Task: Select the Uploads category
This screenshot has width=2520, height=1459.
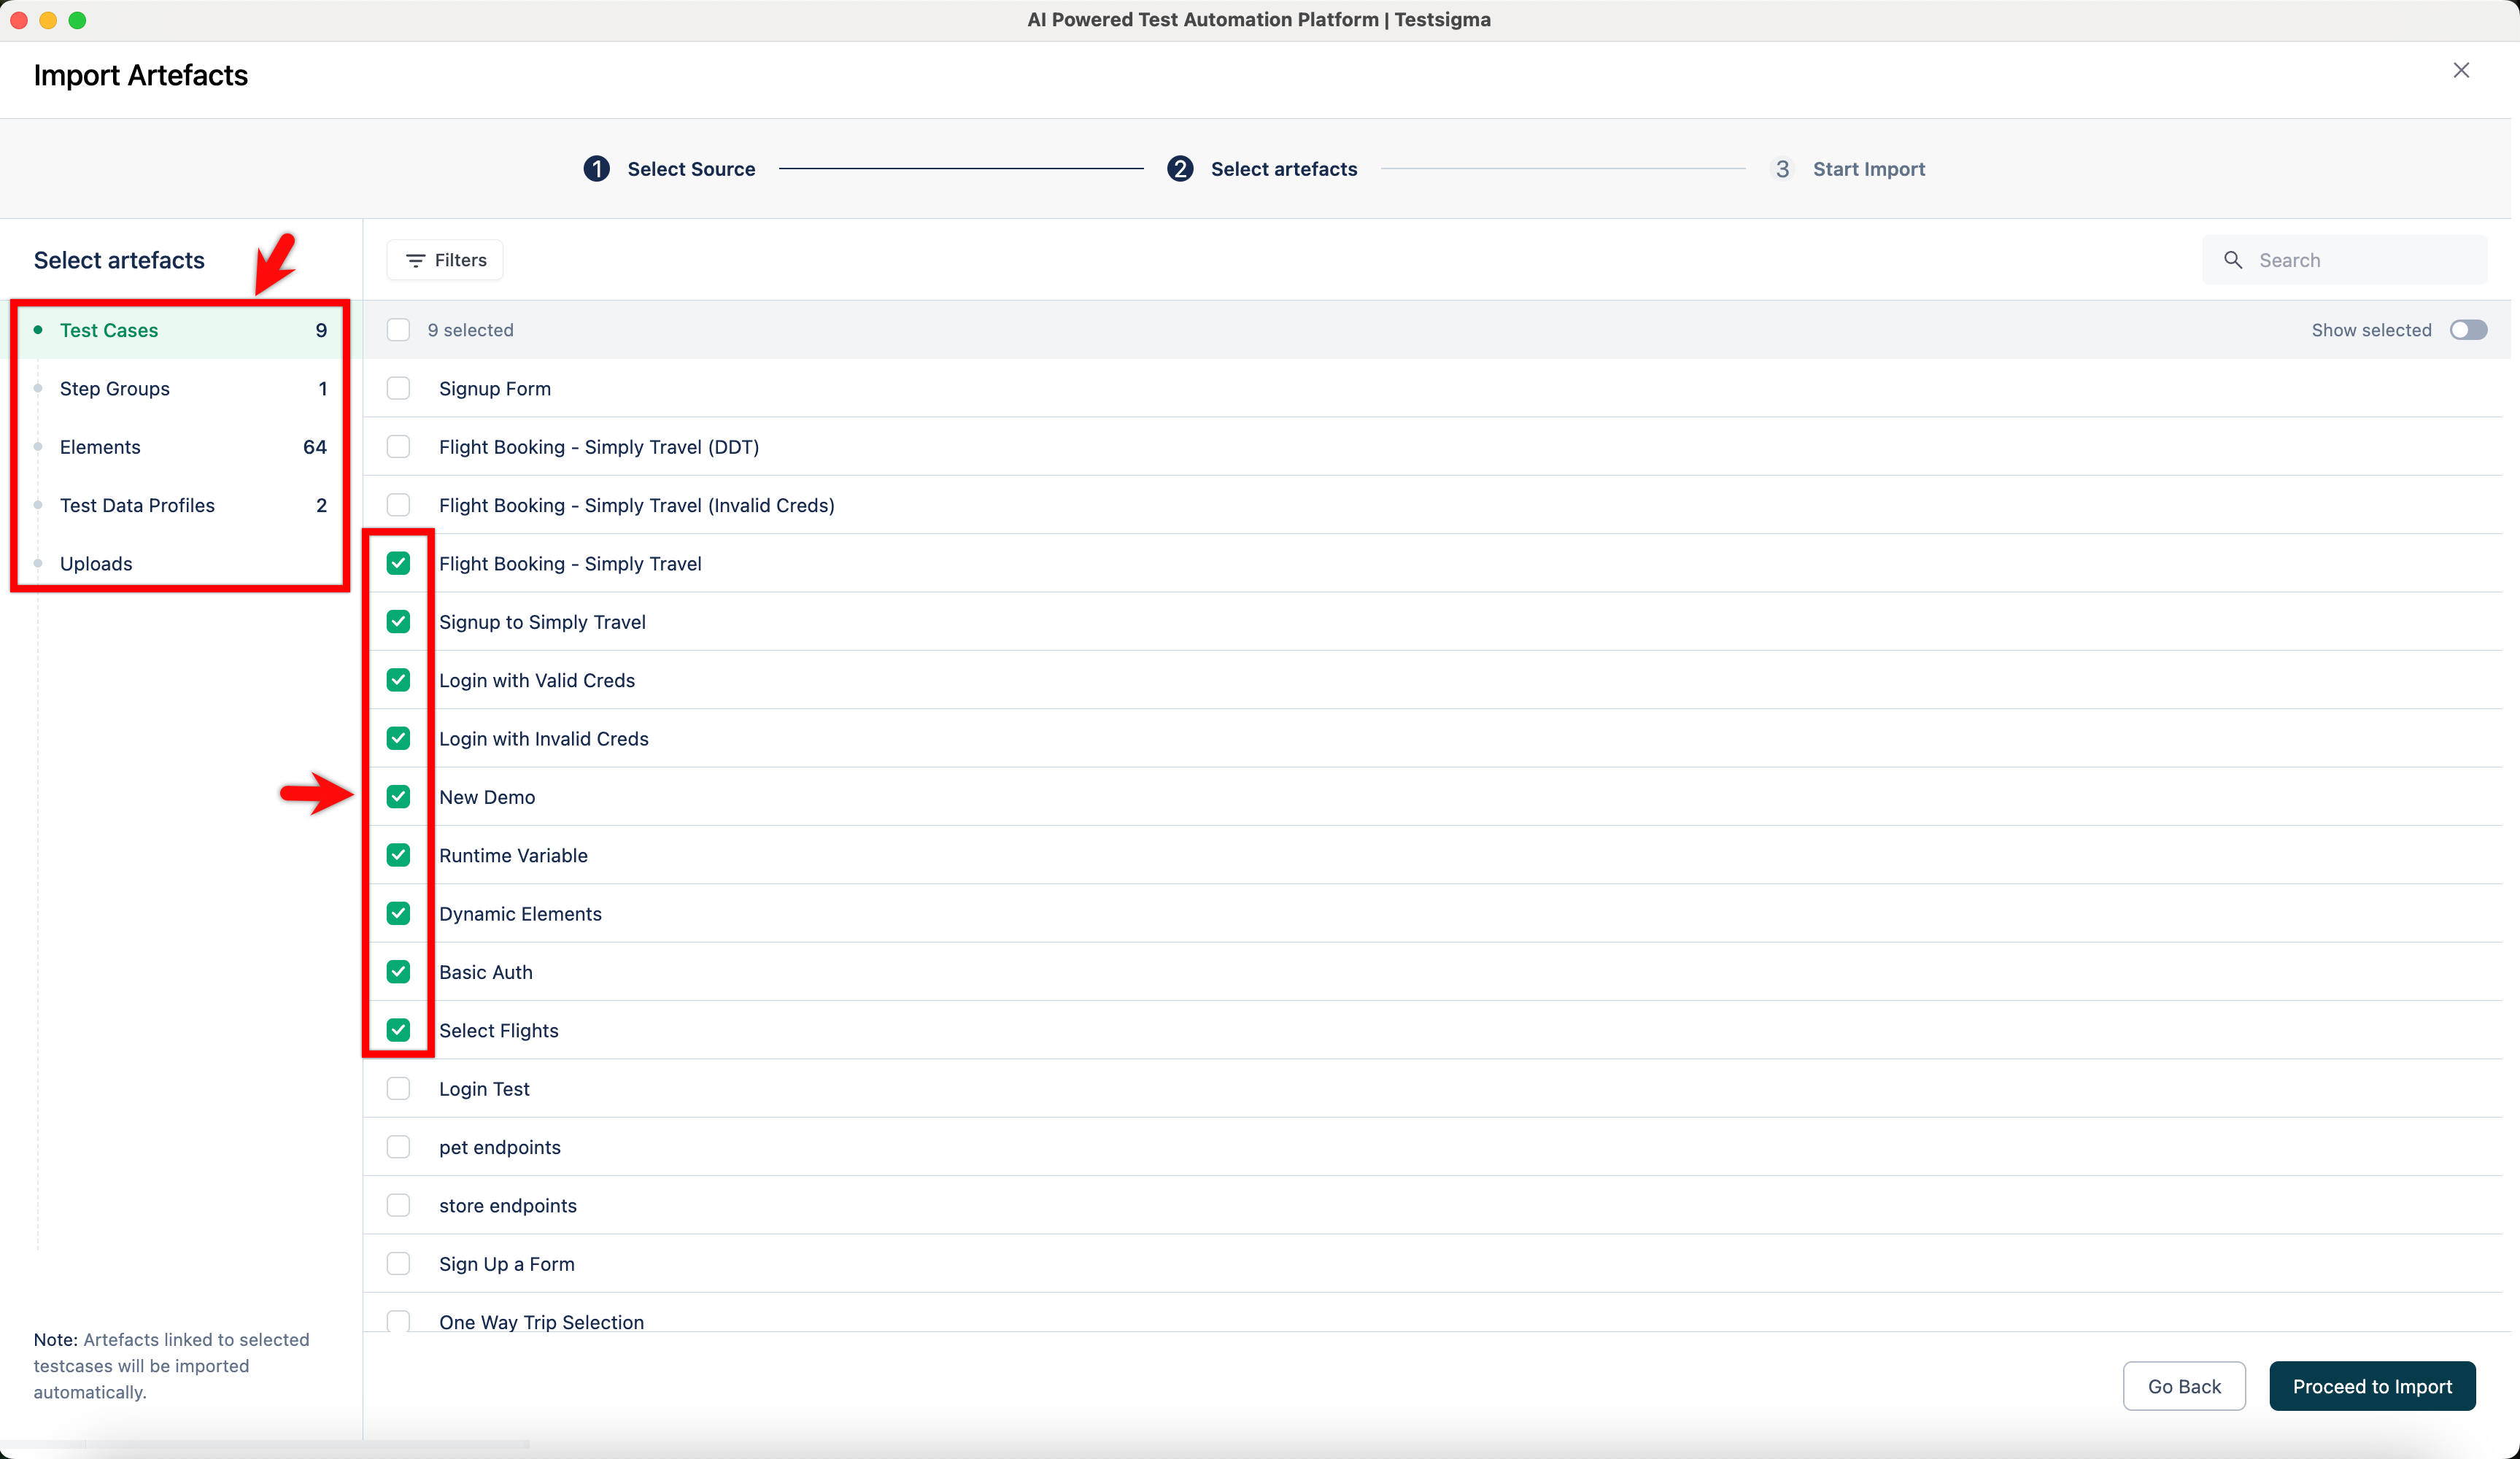Action: [x=96, y=564]
